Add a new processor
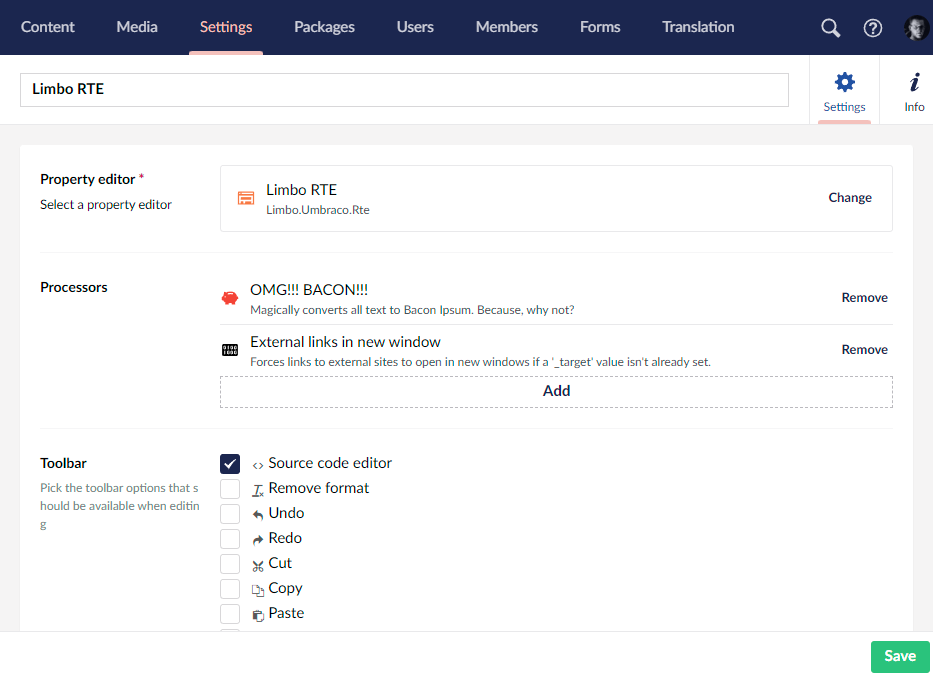 point(556,392)
